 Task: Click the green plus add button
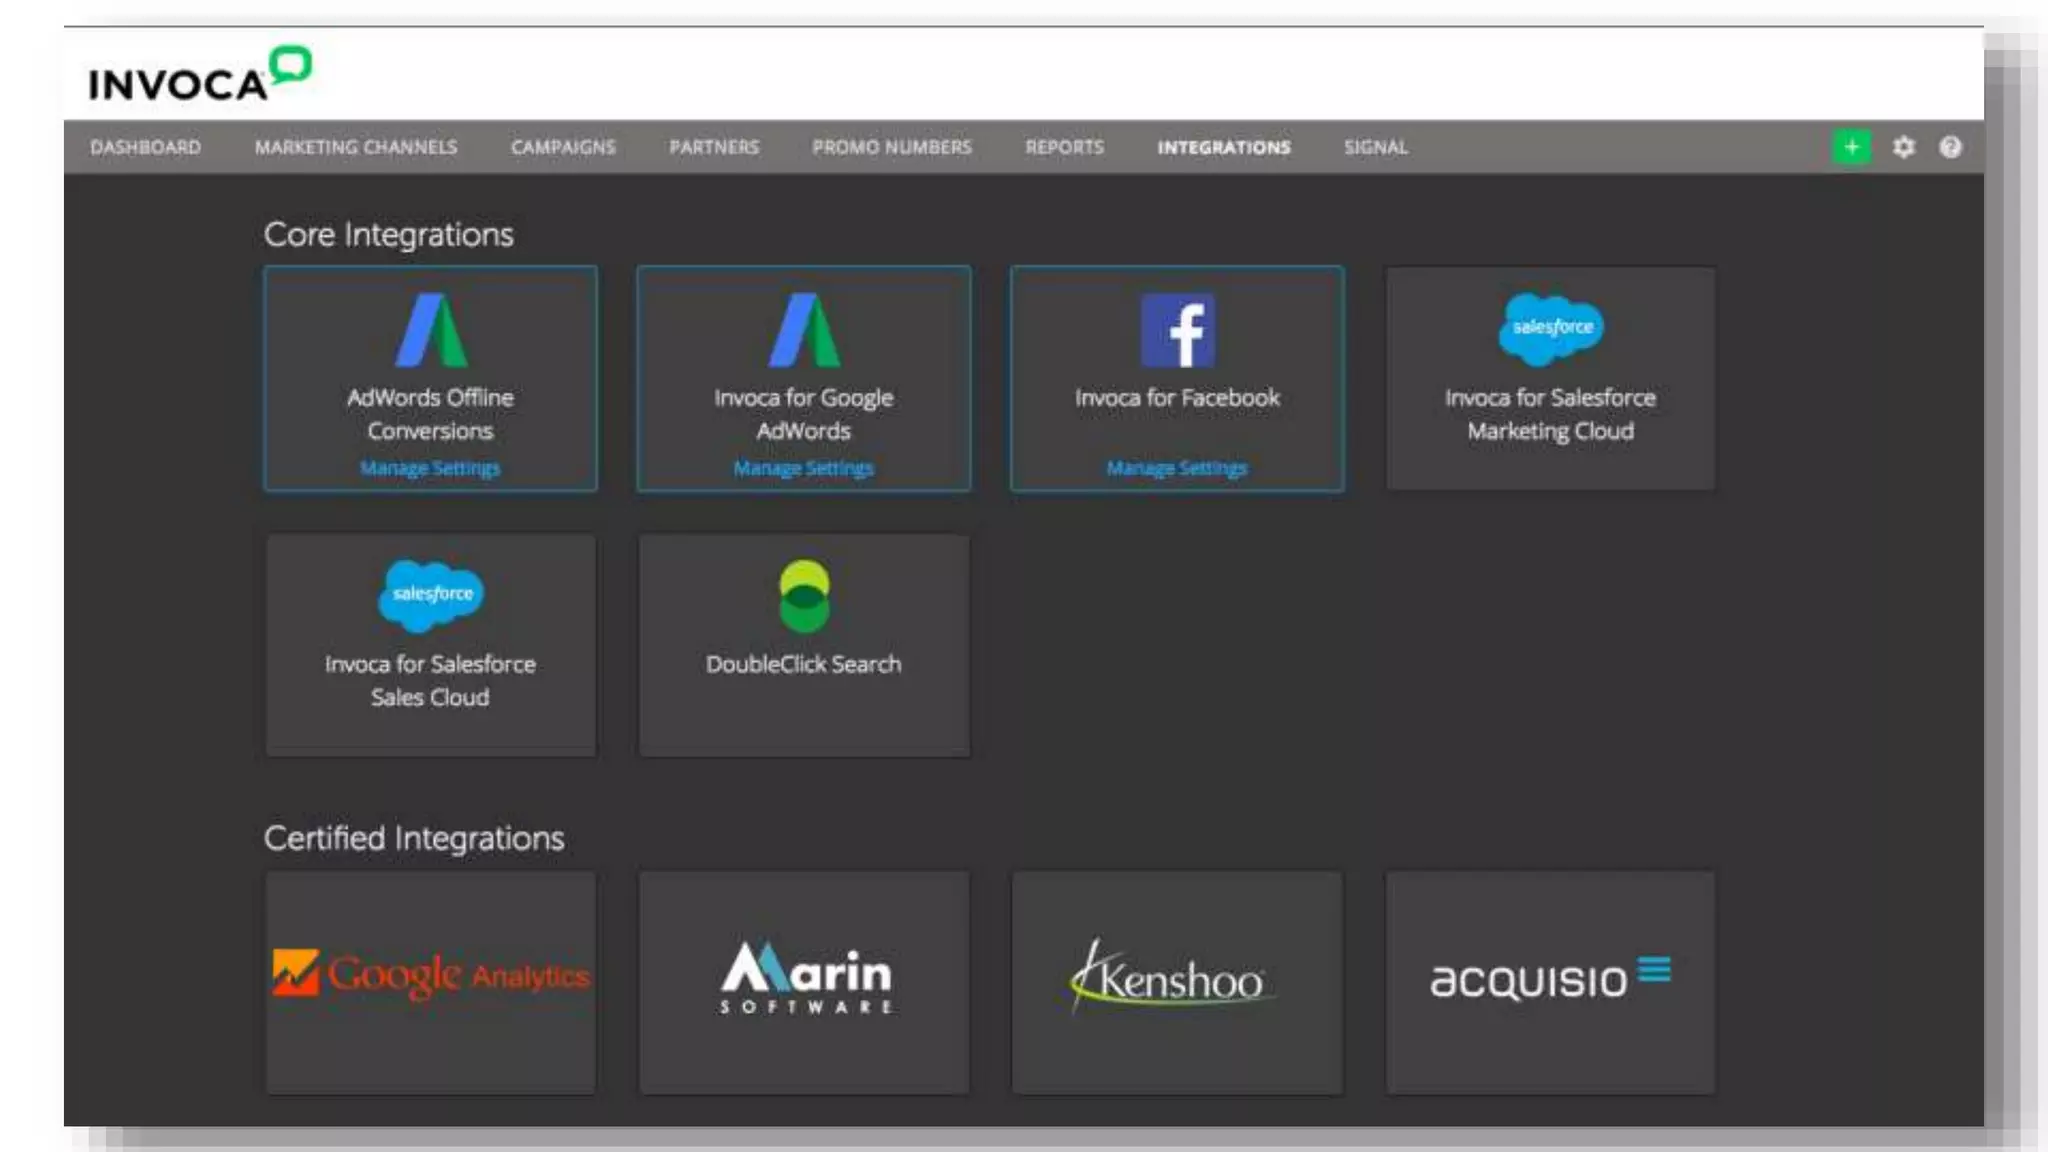click(1851, 147)
